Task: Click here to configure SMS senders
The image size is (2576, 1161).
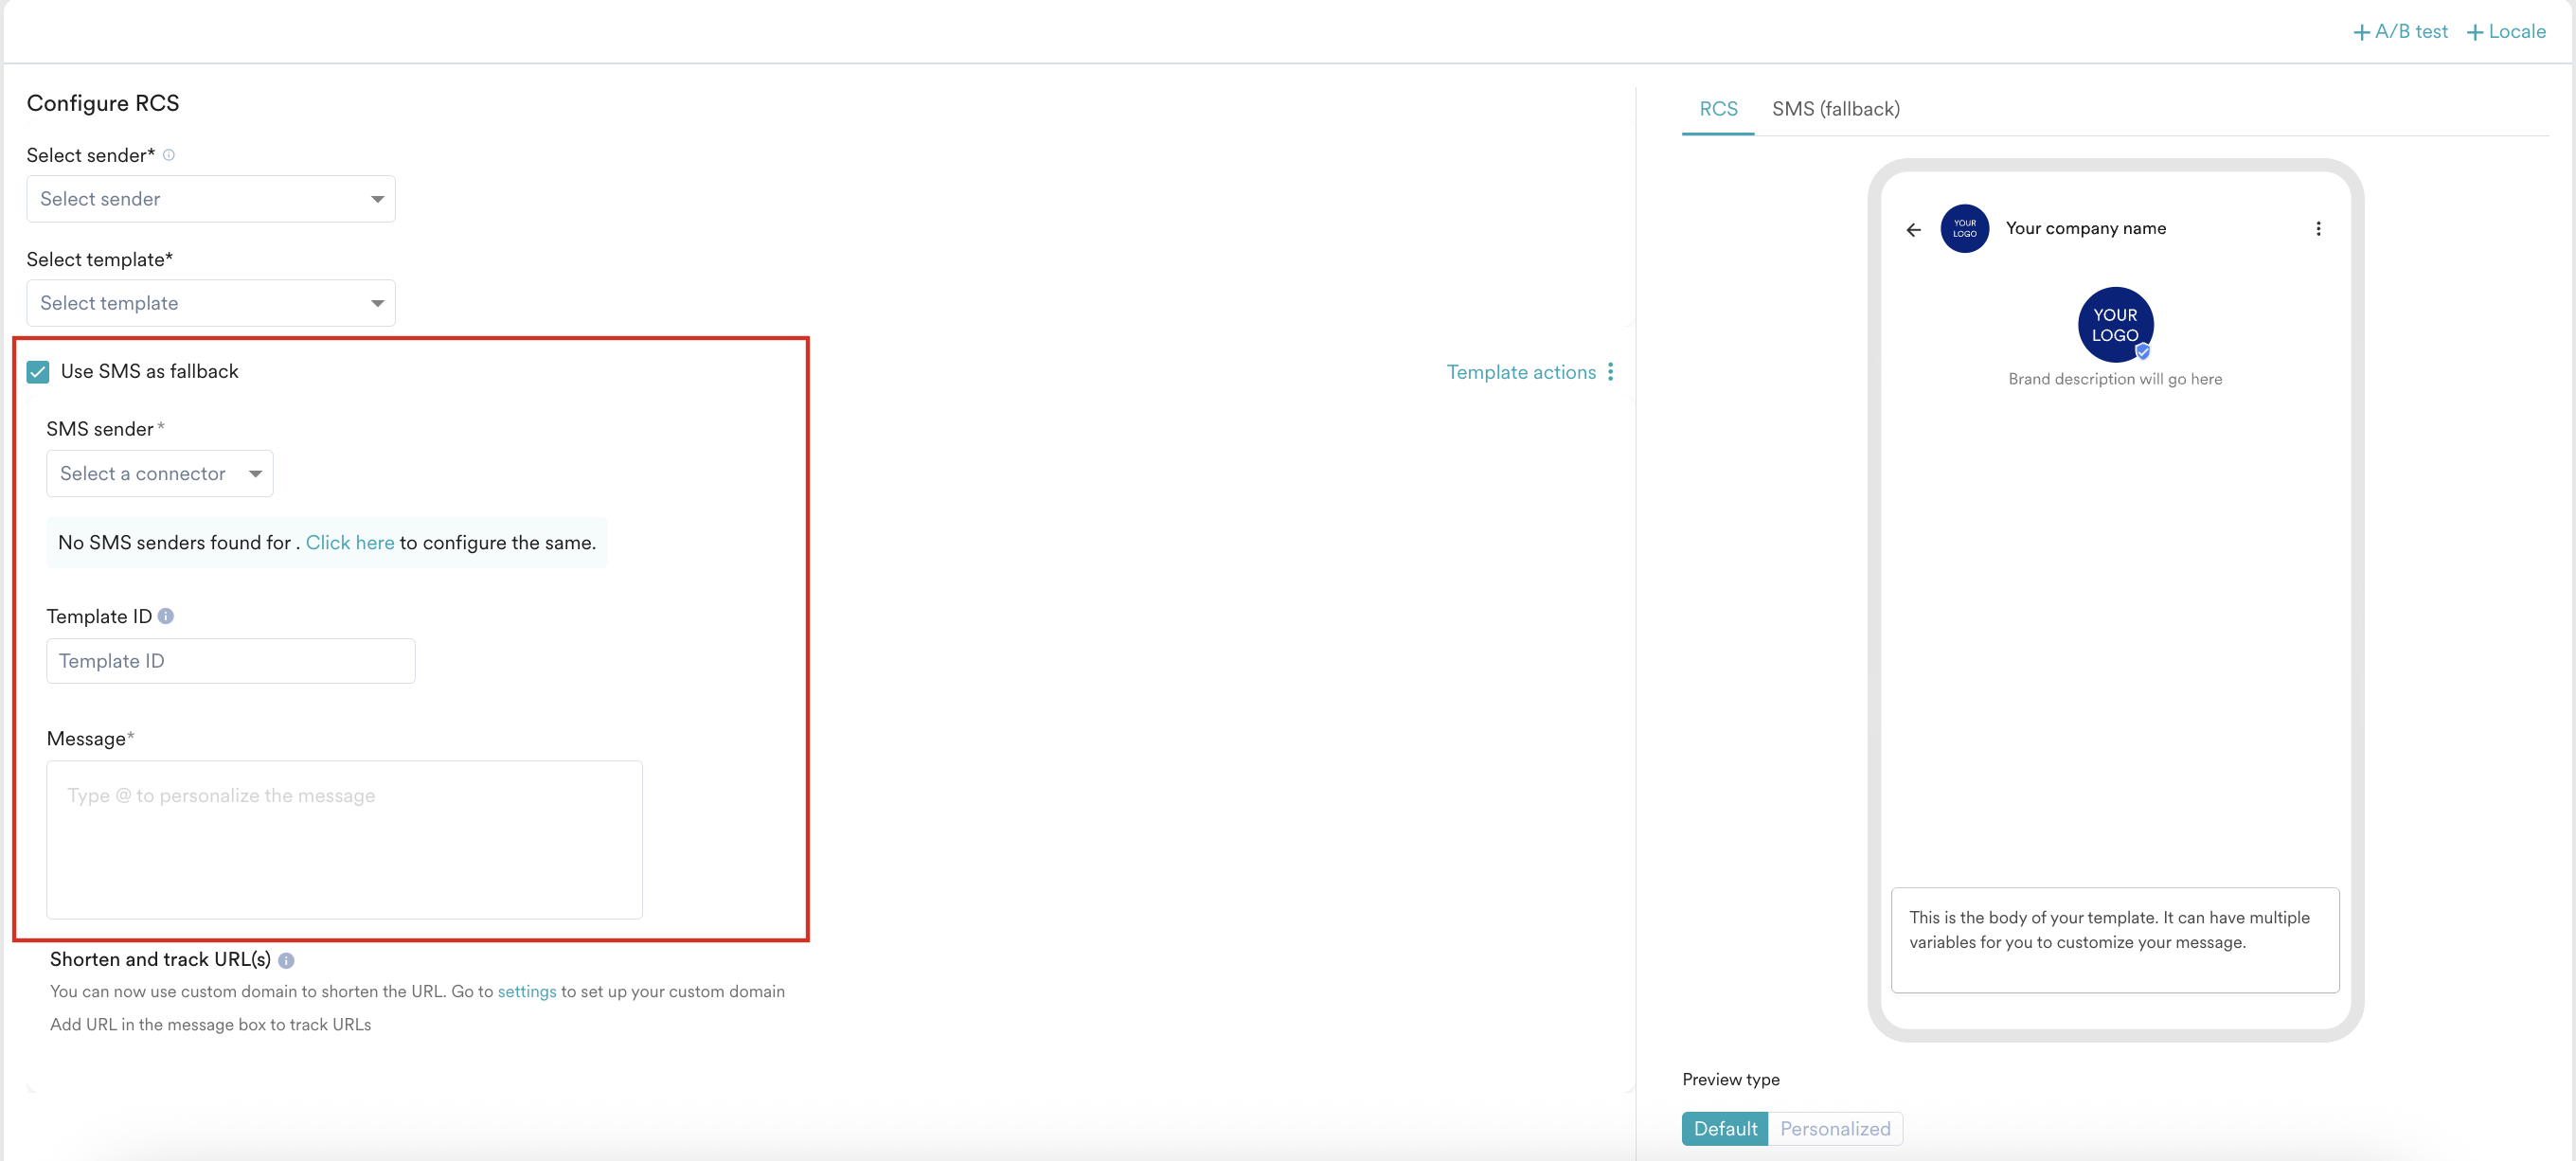Action: click(x=349, y=542)
